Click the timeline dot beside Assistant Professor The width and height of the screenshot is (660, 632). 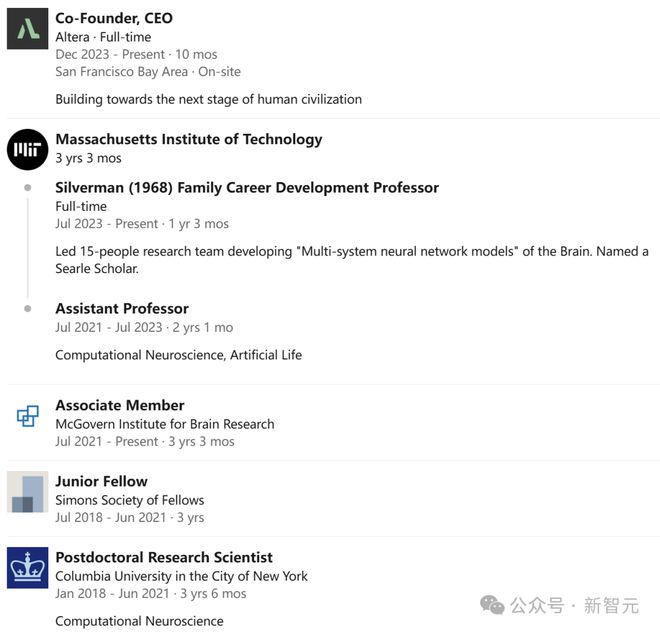pos(28,309)
